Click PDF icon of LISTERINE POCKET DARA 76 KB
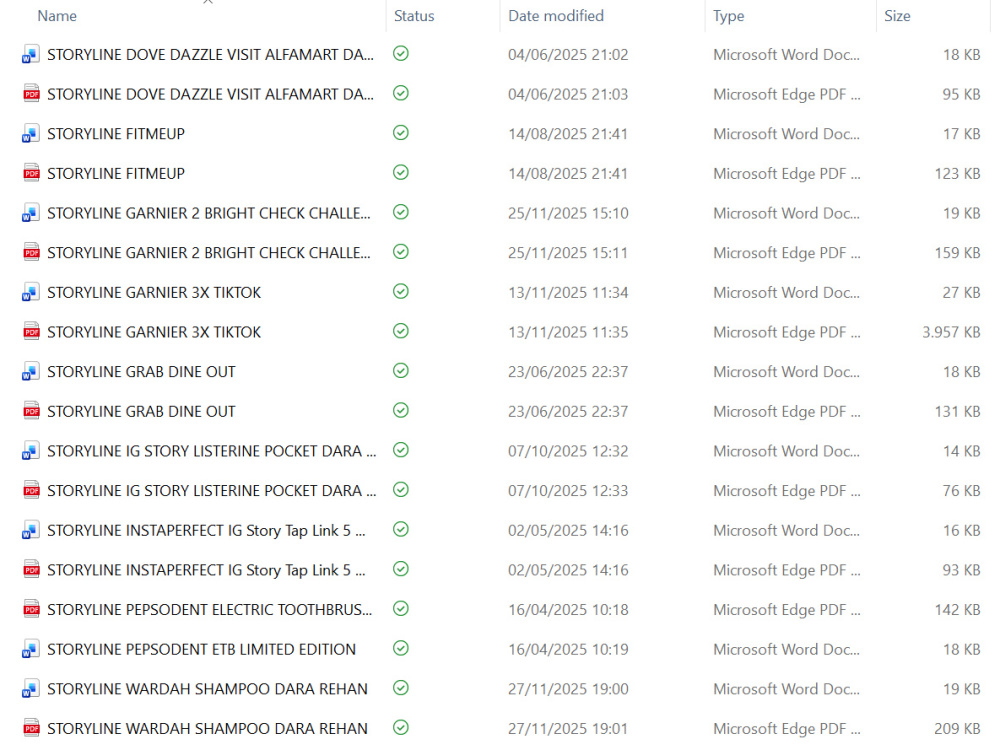Image resolution: width=1000 pixels, height=750 pixels. click(x=31, y=490)
